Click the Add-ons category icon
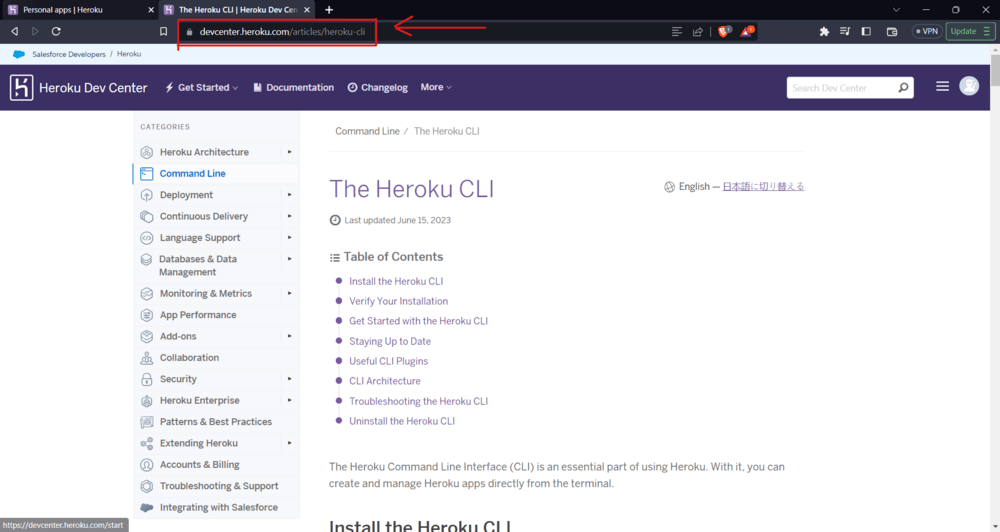The height and width of the screenshot is (532, 1000). 147,336
